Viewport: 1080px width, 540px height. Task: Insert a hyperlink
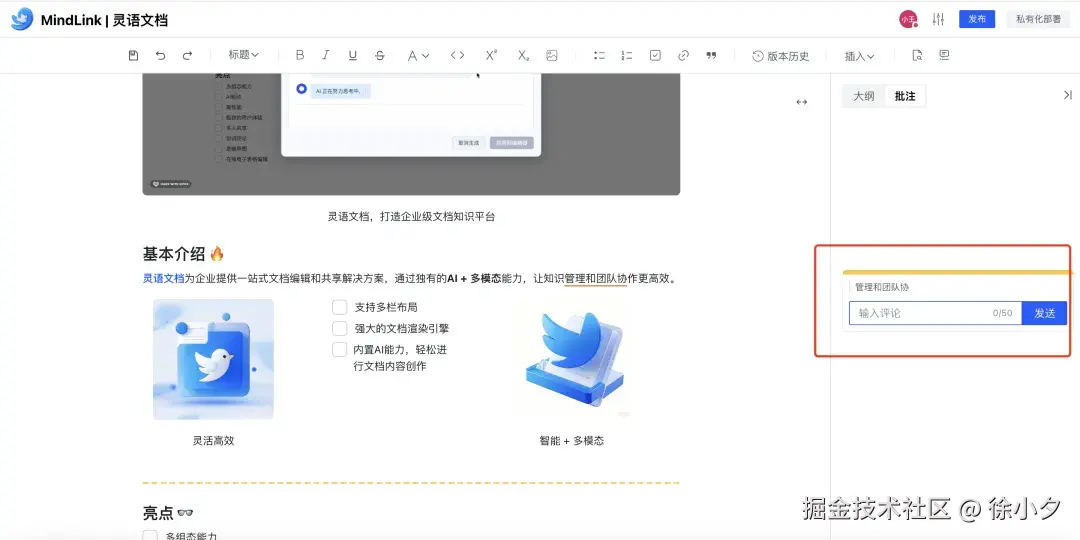[683, 56]
